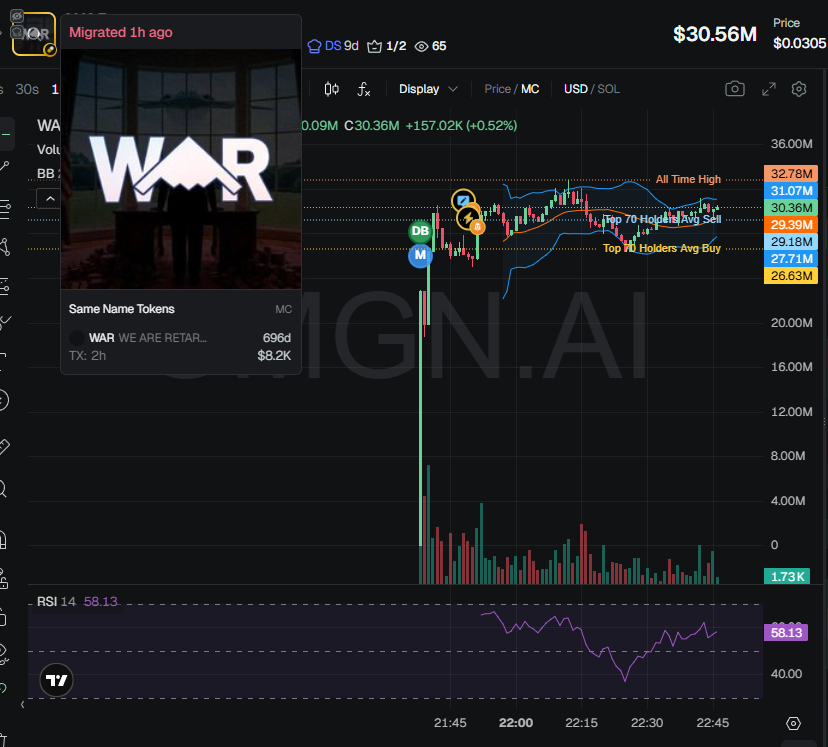Open the emoji icons tool in sidebar
828x747 pixels.
(3, 400)
